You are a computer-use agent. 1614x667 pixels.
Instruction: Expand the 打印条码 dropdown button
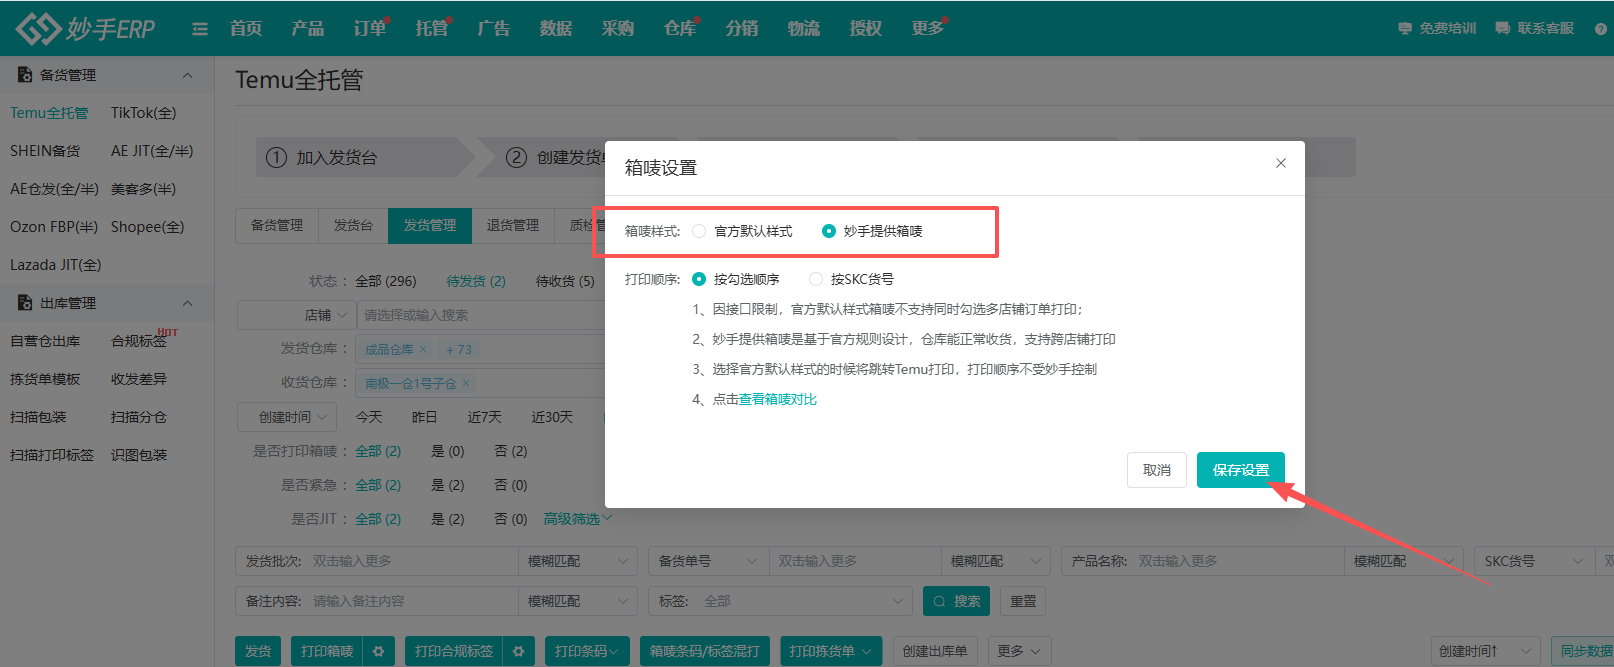(x=587, y=651)
